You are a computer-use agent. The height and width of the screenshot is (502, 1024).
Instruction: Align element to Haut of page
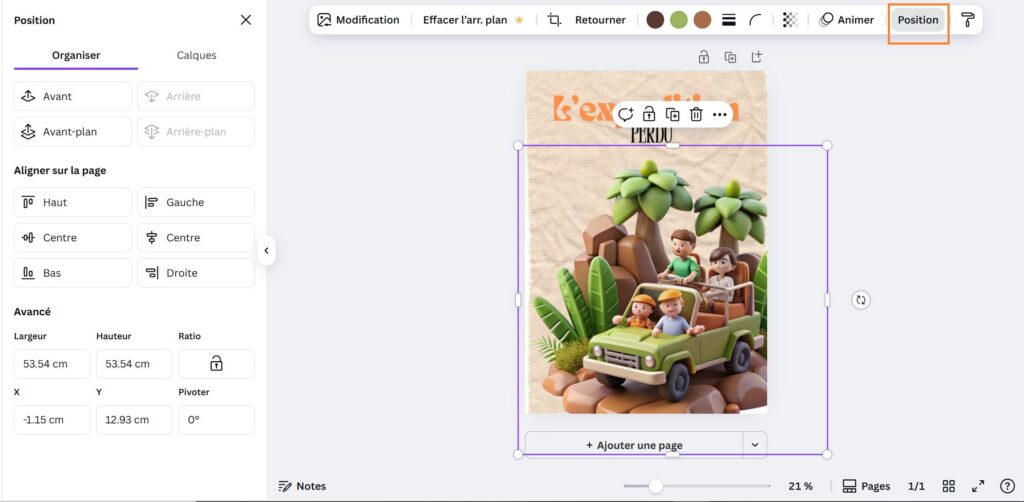72,202
